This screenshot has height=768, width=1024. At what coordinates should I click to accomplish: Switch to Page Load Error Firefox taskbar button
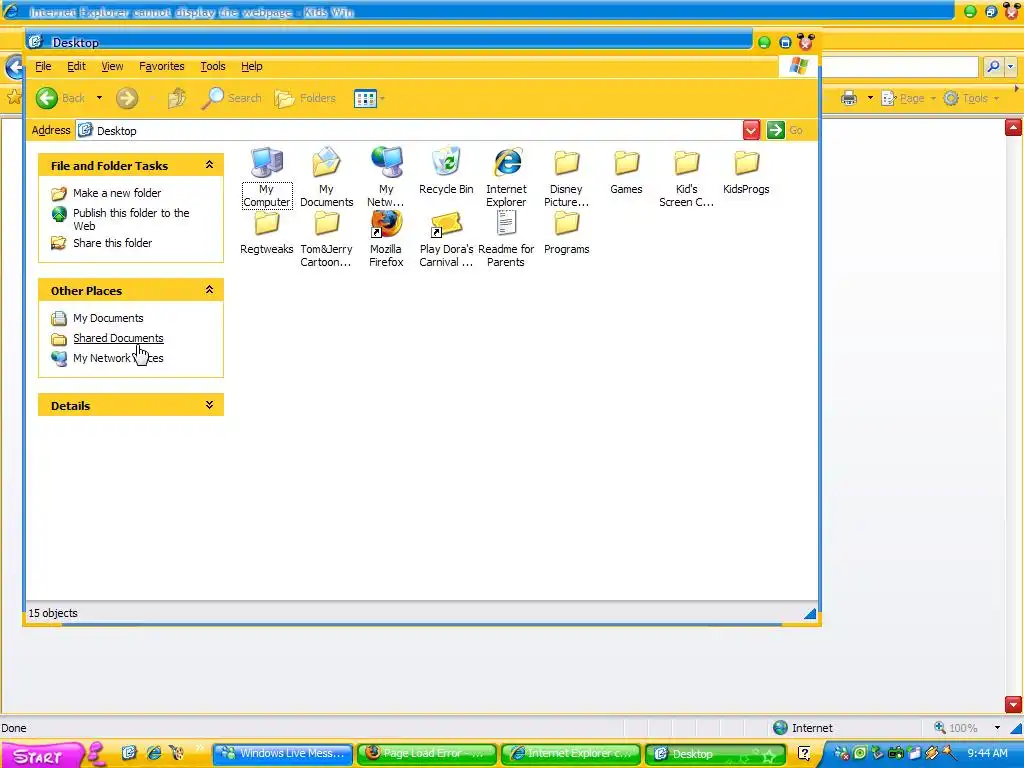pos(427,754)
